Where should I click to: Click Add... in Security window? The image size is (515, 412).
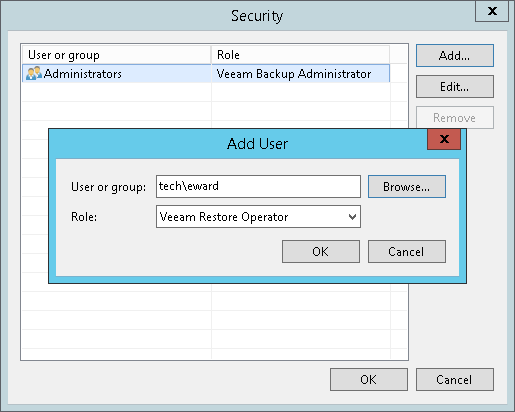pos(455,56)
